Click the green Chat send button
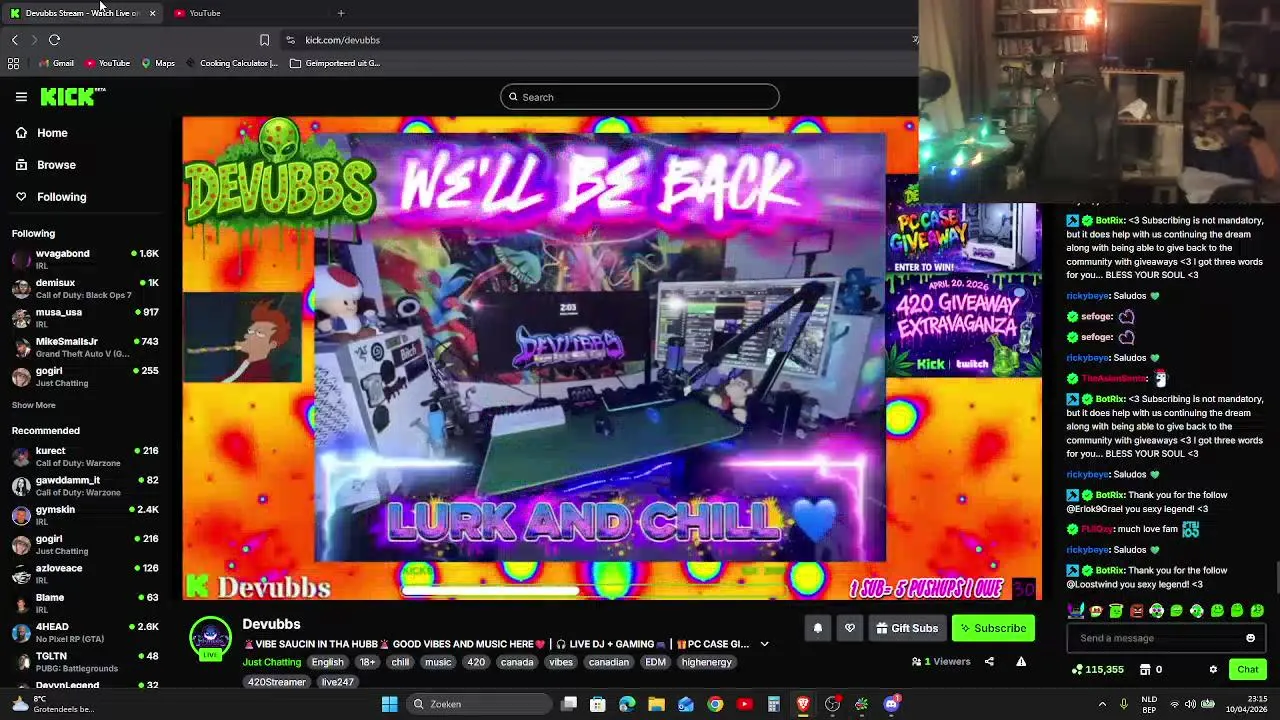 [1248, 669]
